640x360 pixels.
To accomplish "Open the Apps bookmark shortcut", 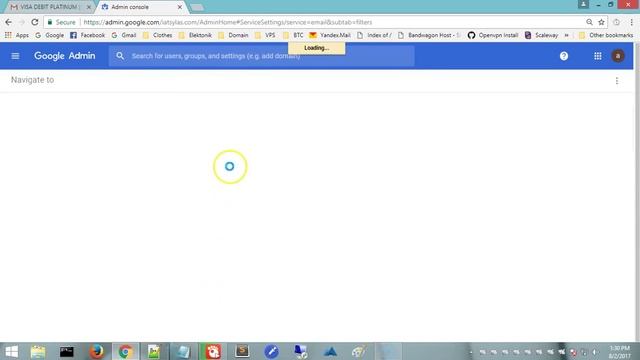I will (17, 36).
